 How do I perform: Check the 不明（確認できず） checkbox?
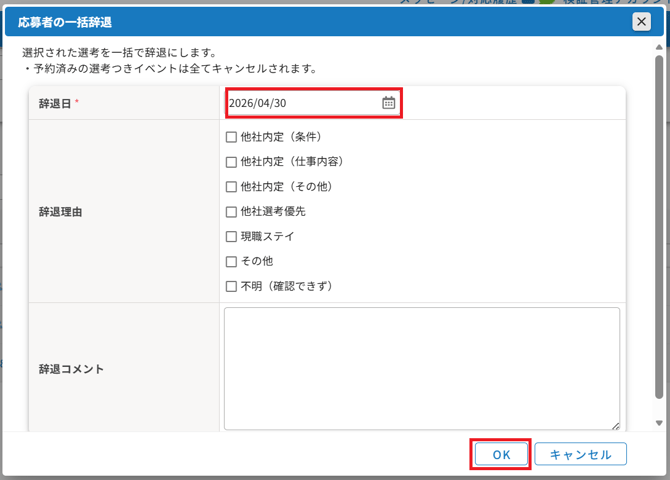pos(231,286)
